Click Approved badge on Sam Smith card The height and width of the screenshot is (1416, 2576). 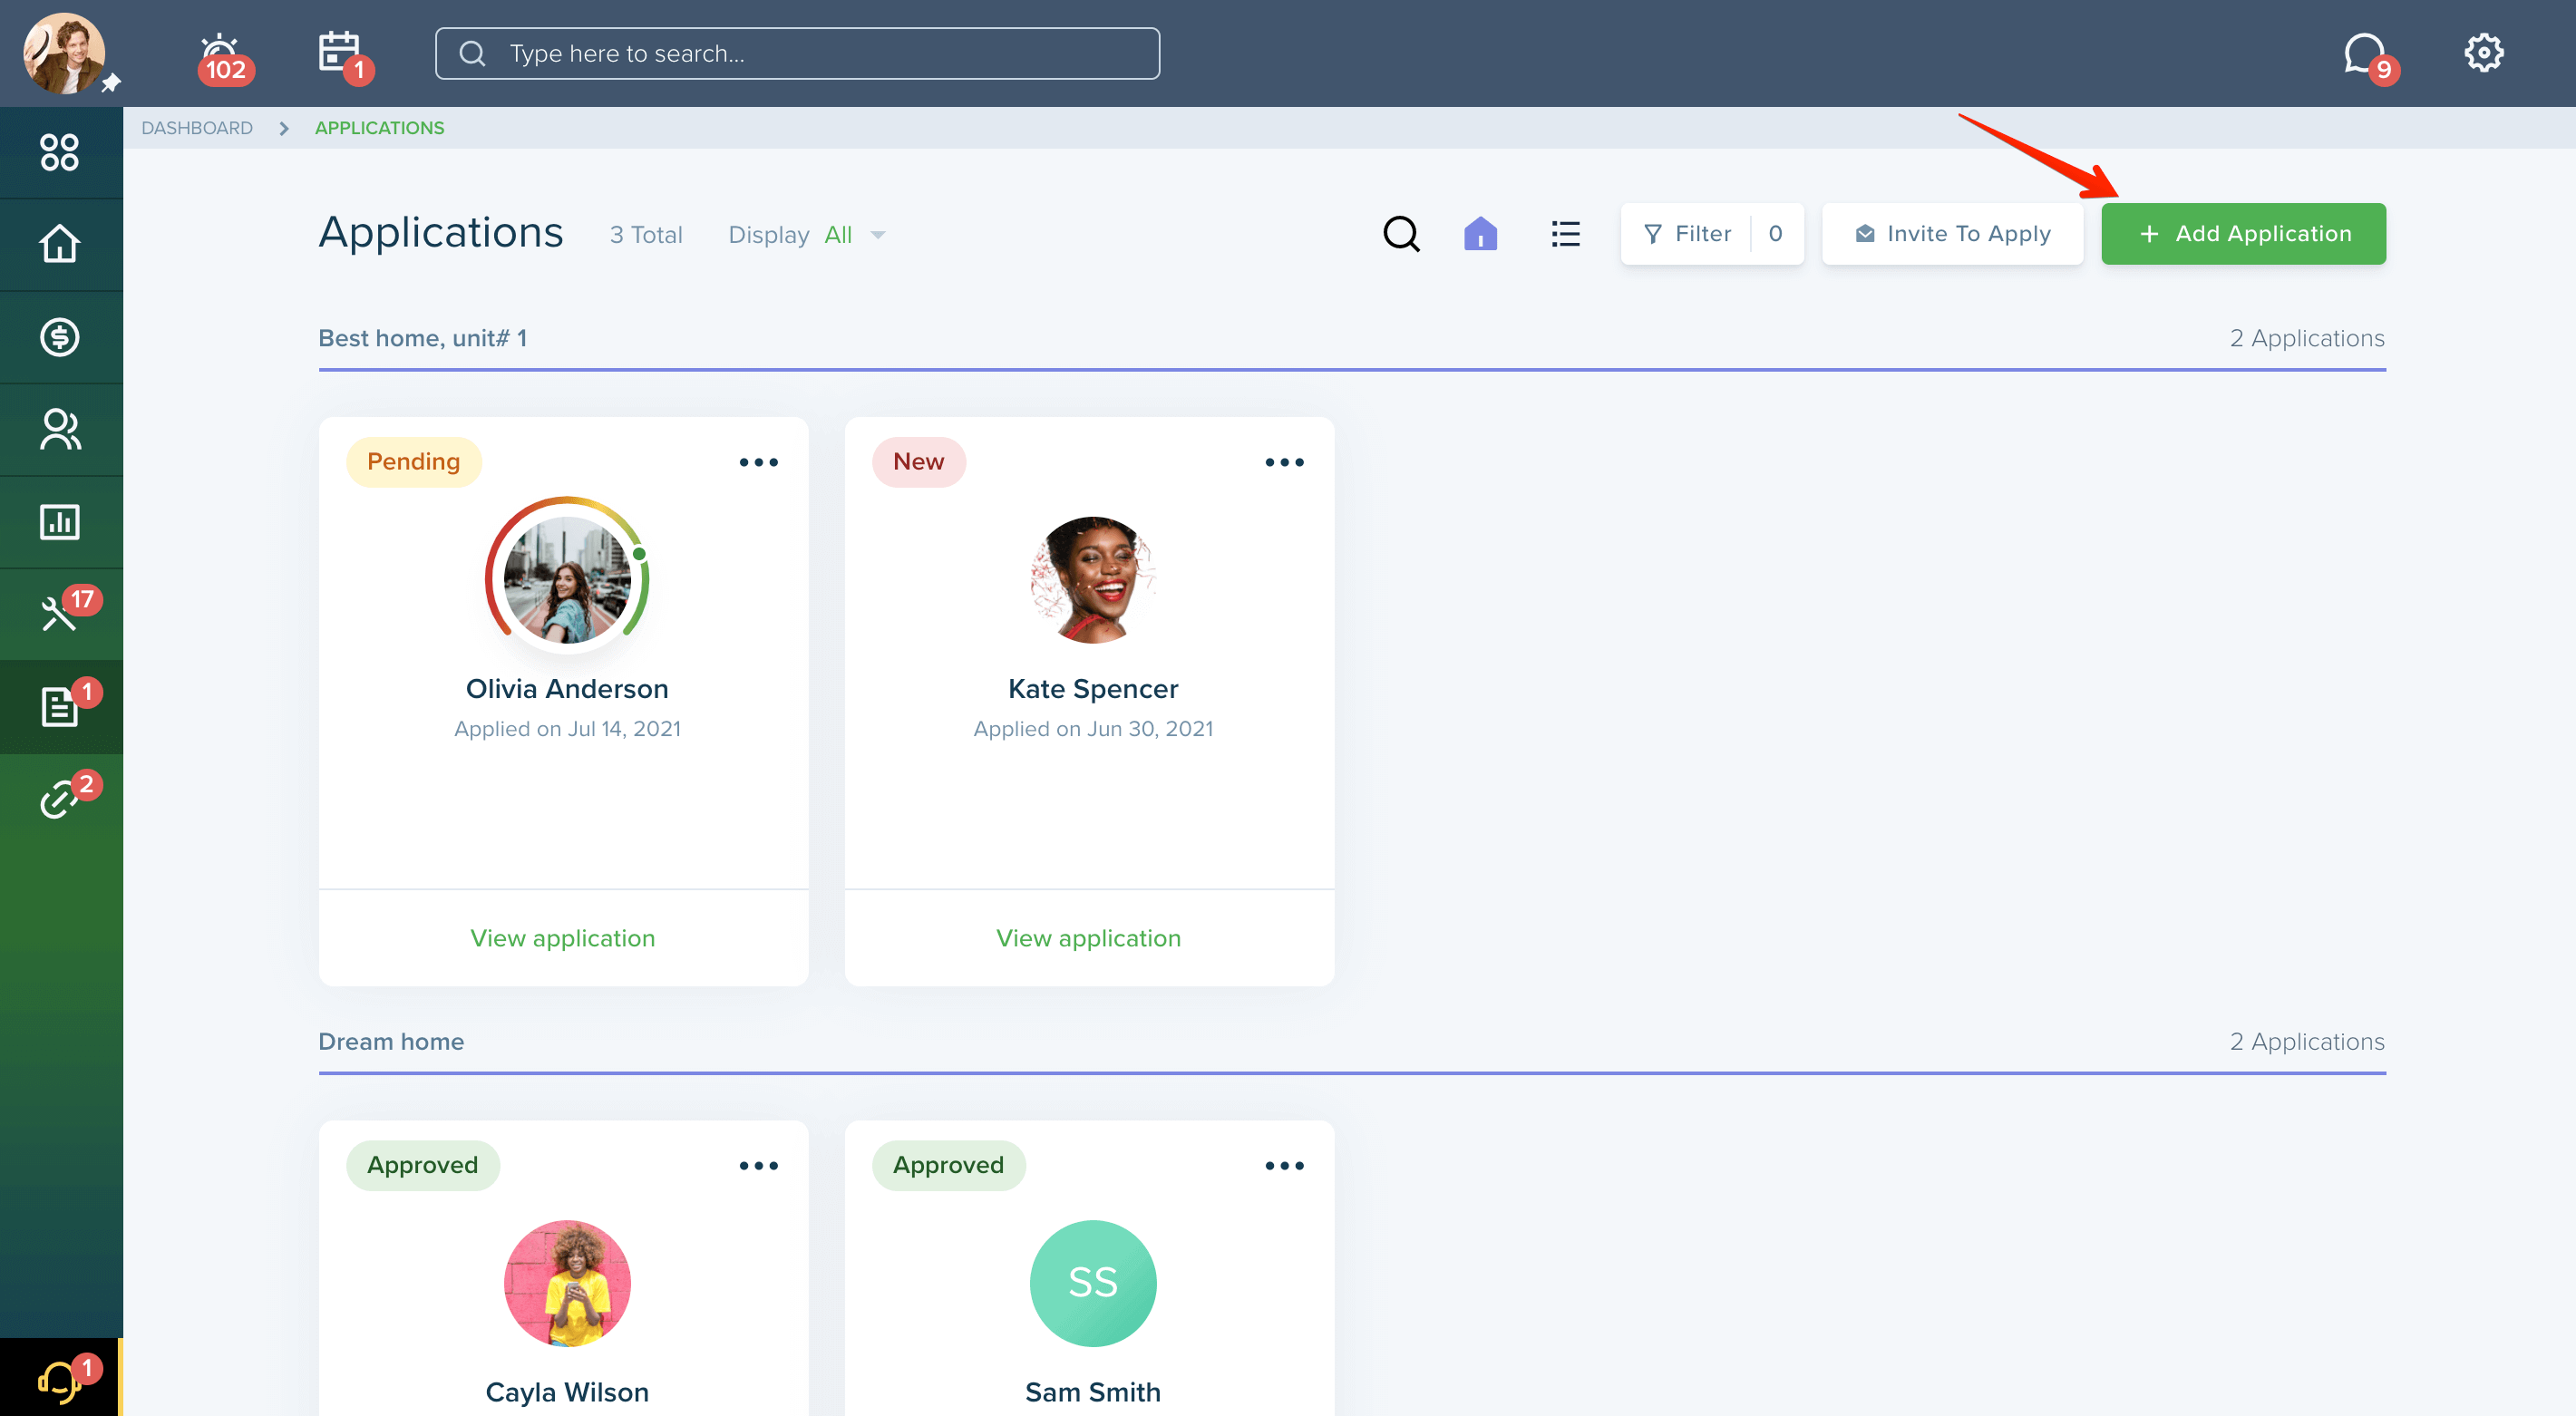pyautogui.click(x=949, y=1165)
